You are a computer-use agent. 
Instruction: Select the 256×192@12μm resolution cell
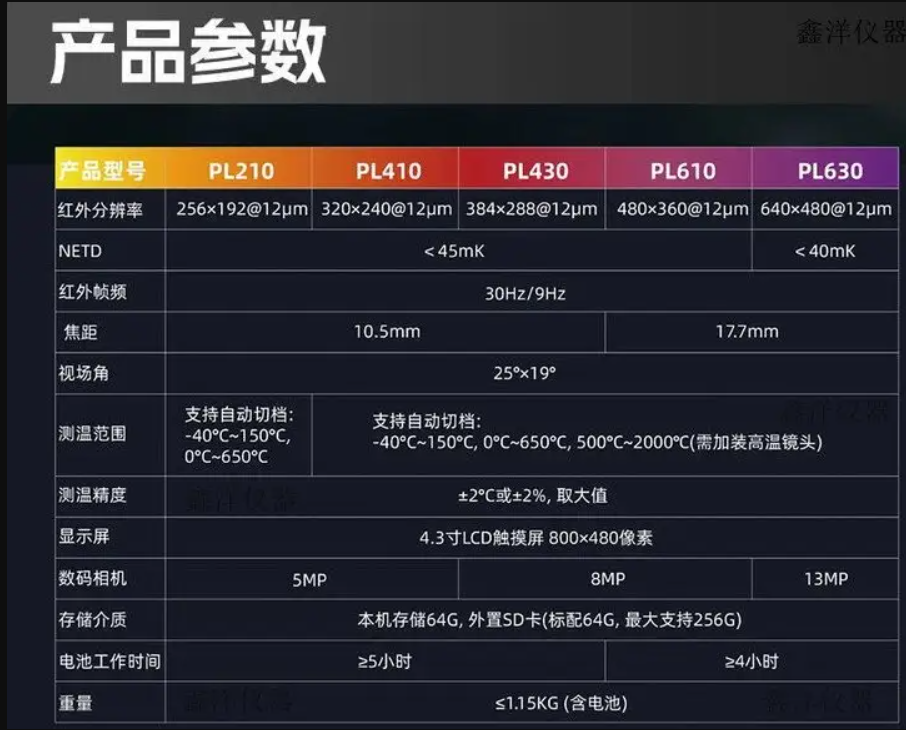238,210
